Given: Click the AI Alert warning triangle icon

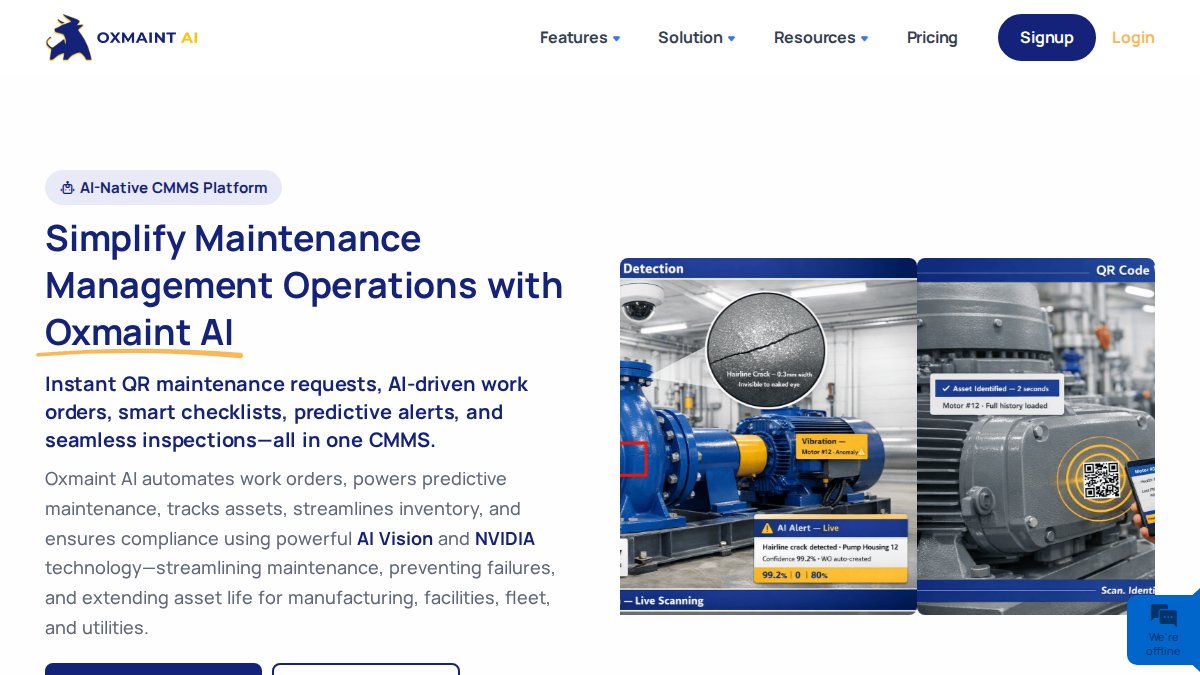Looking at the screenshot, I should point(767,528).
